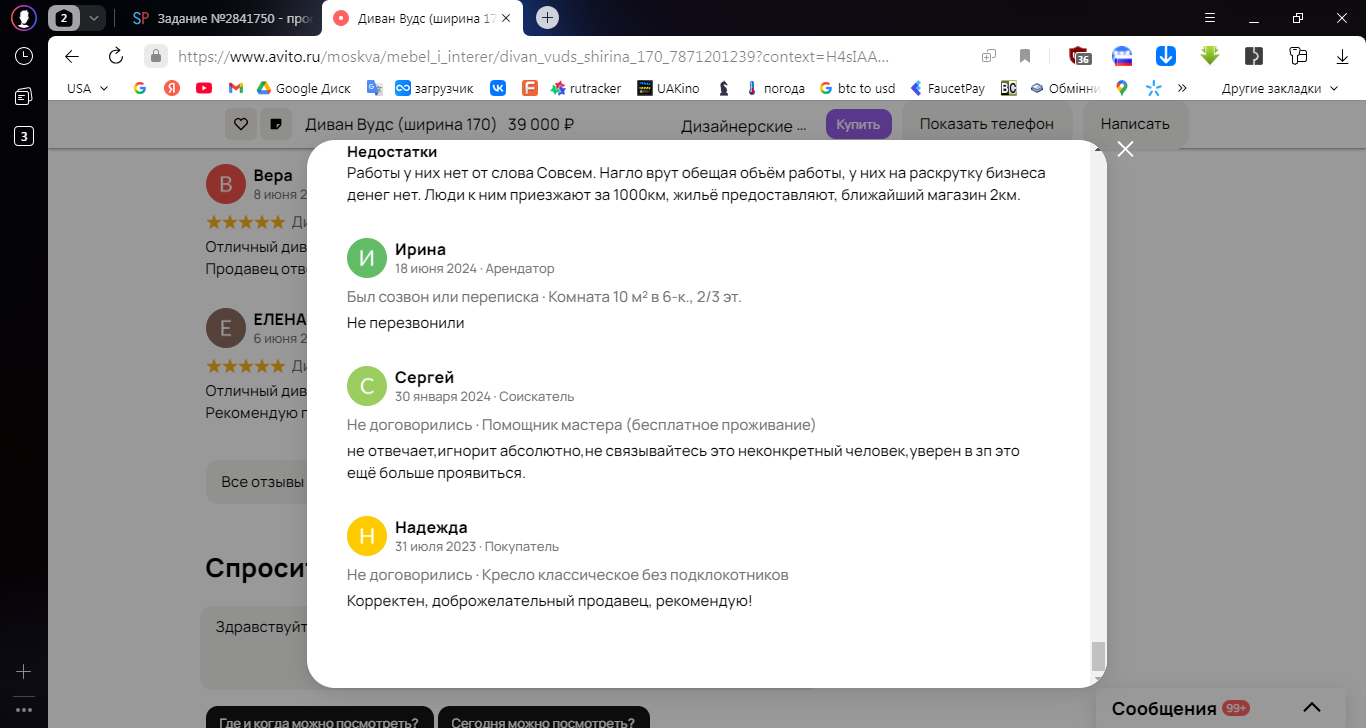The width and height of the screenshot is (1366, 728).
Task: Open the Yandex bookmark icon
Action: point(172,88)
